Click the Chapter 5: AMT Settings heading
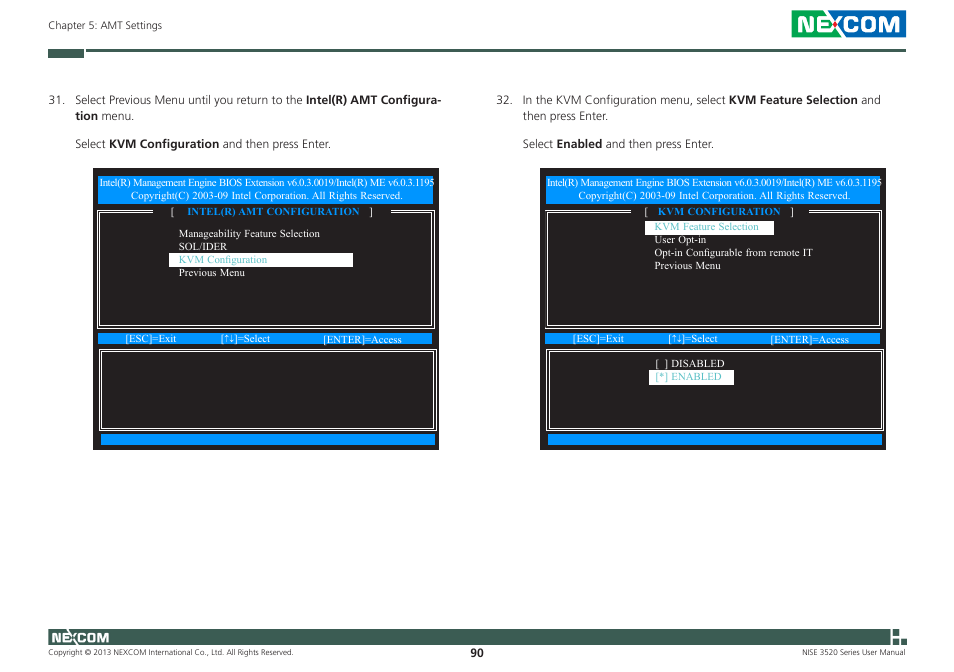This screenshot has width=954, height=672. [105, 25]
